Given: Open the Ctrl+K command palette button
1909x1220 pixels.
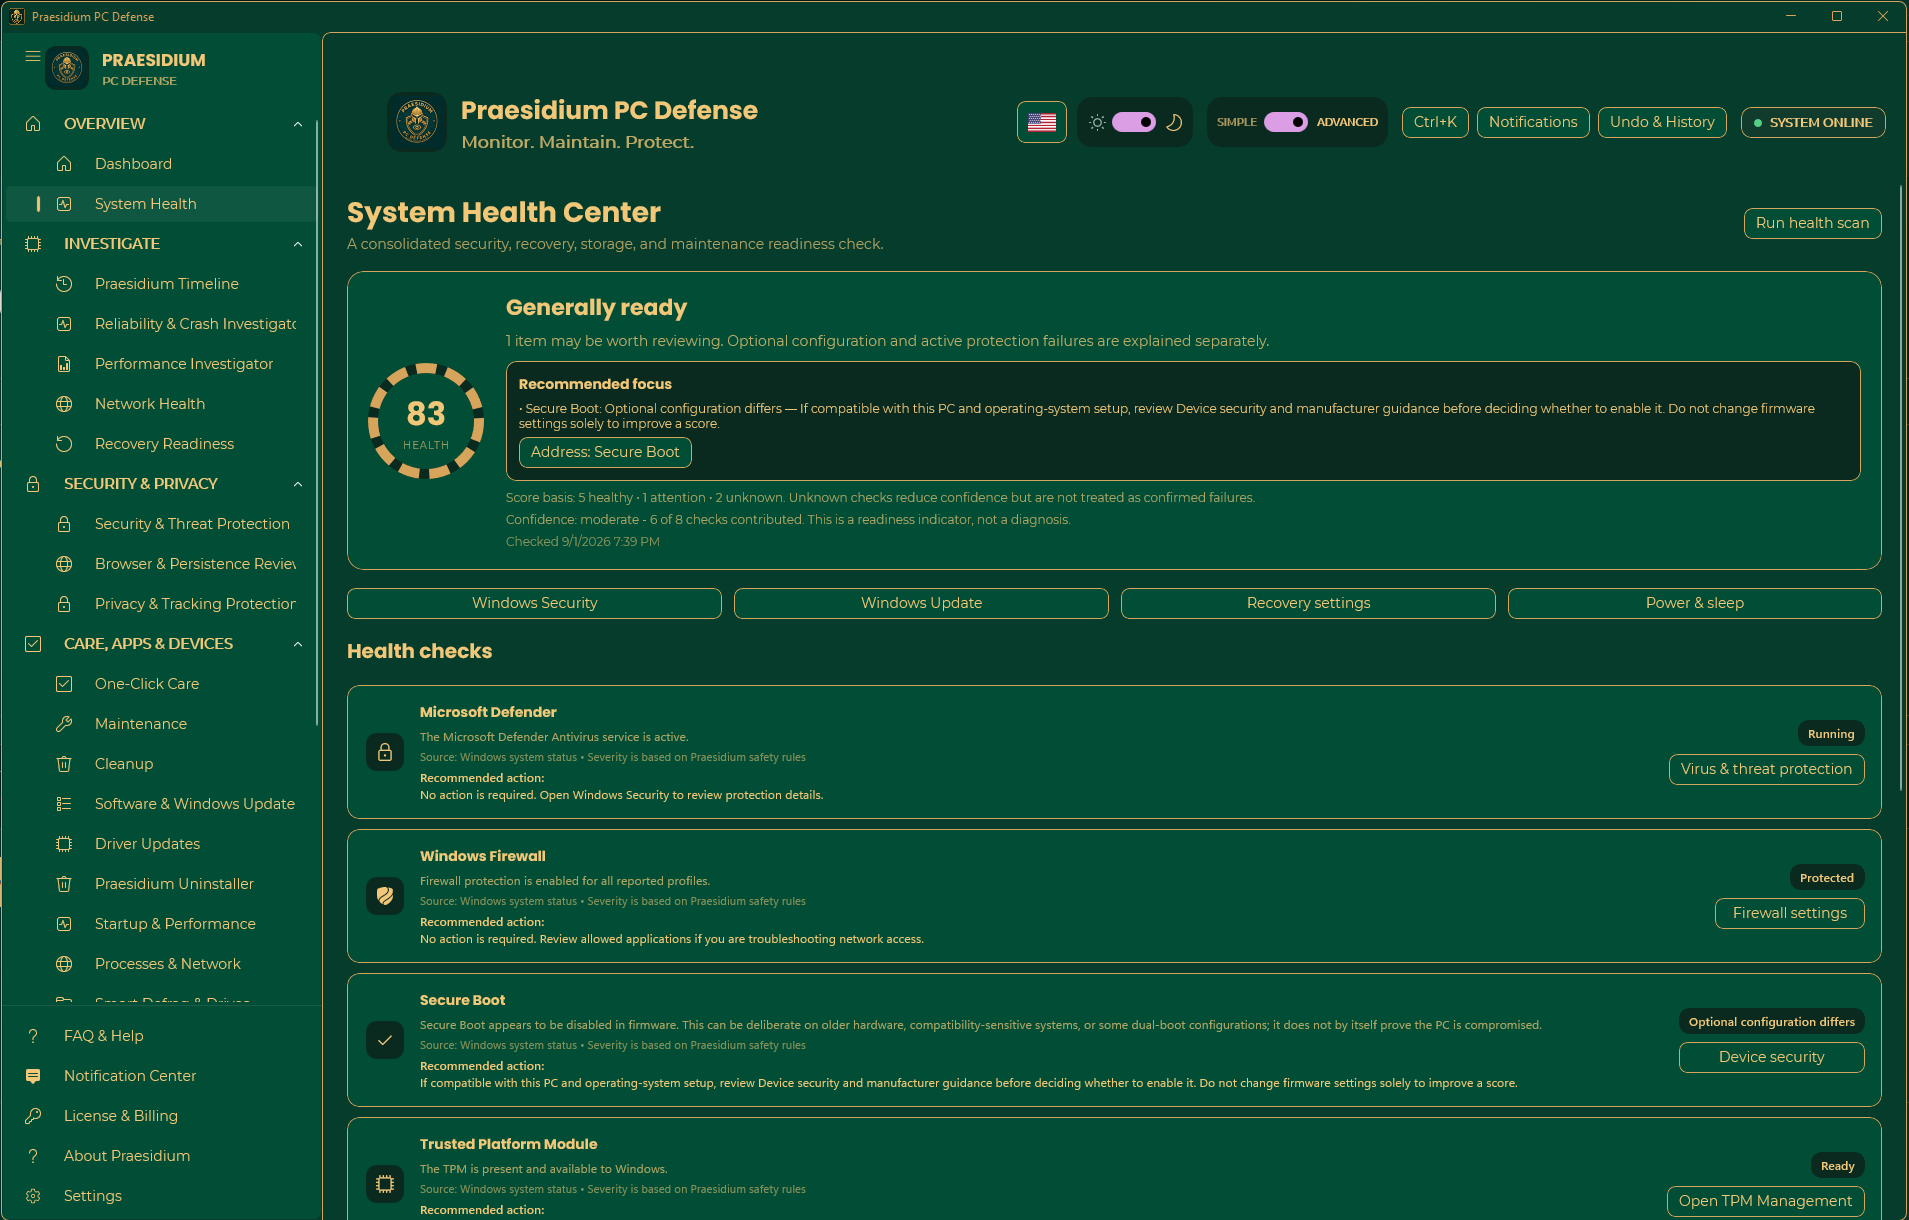Looking at the screenshot, I should pos(1435,122).
